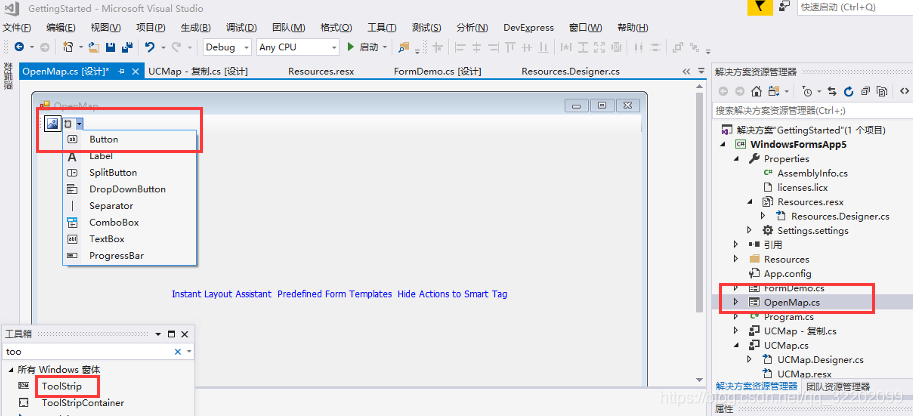Click the notifications flag icon
Image resolution: width=913 pixels, height=416 pixels.
coord(761,7)
